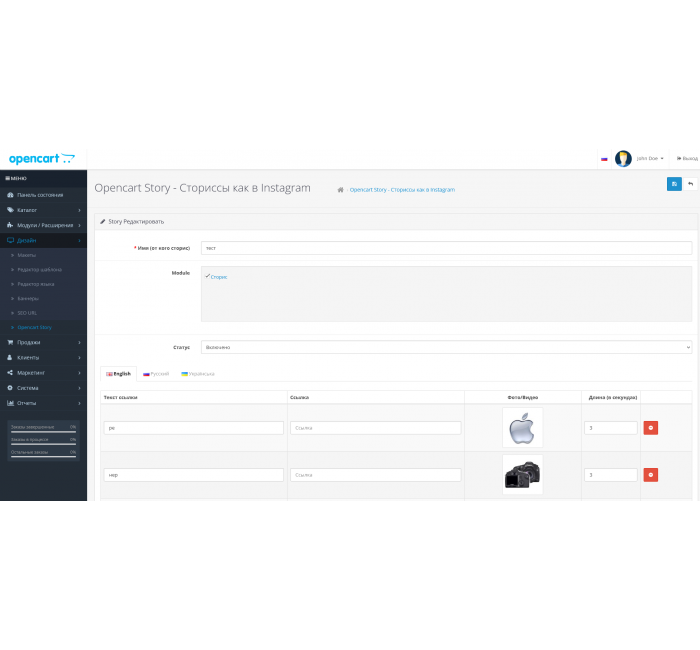
Task: Click the System gear icon
Action: (10, 388)
